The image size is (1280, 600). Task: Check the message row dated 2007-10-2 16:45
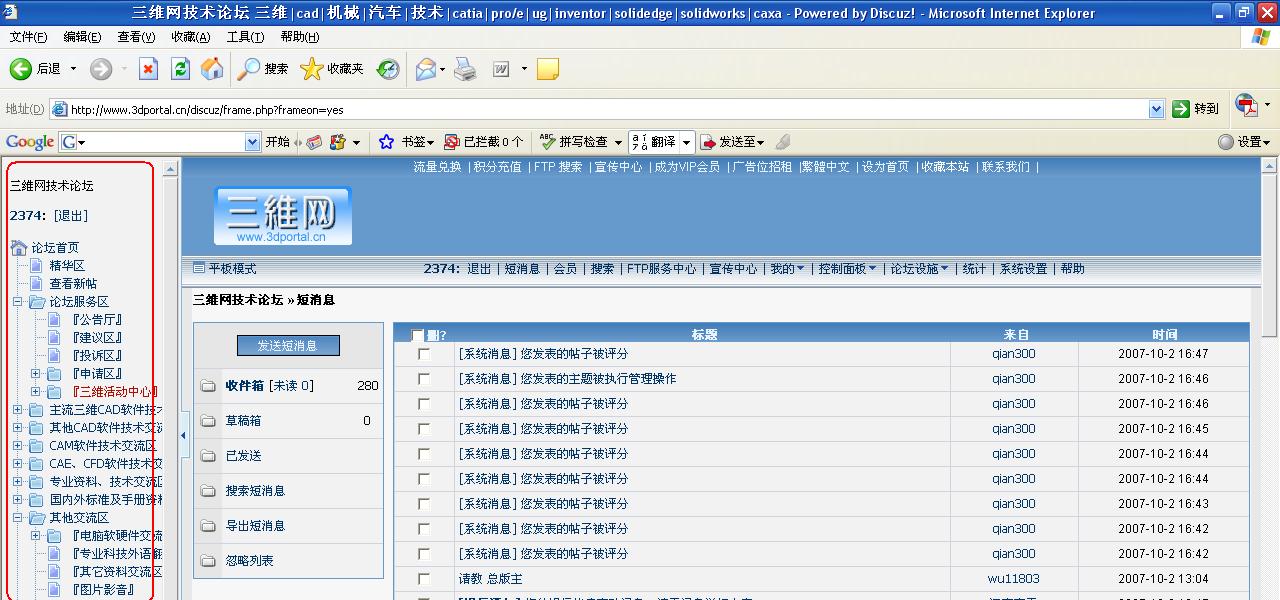424,429
